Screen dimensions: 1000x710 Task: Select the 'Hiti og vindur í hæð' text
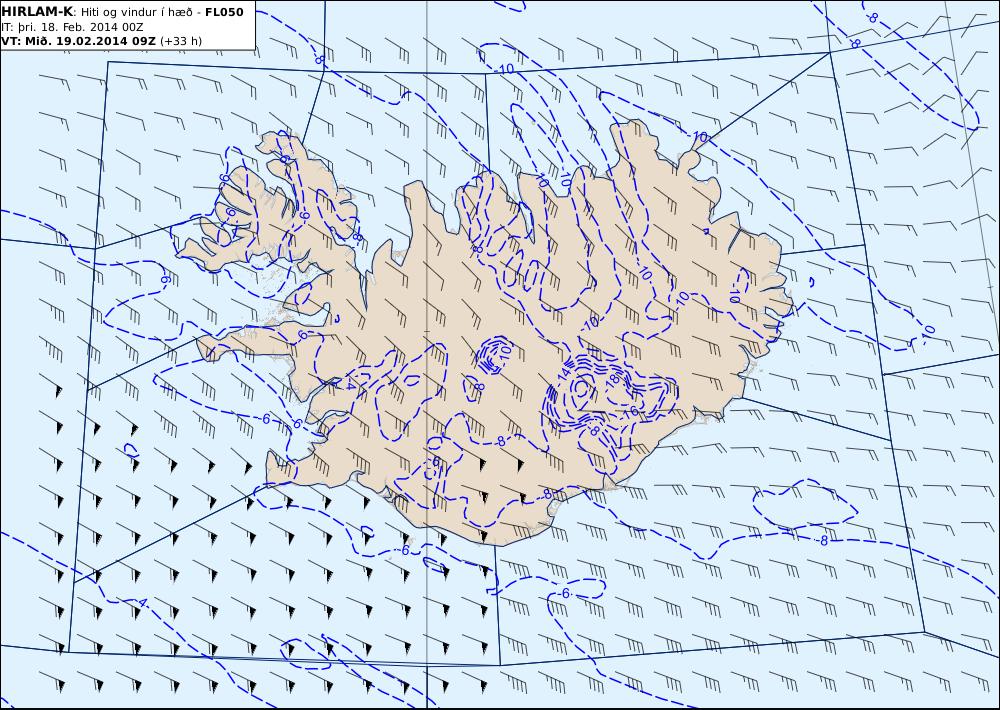tap(136, 12)
